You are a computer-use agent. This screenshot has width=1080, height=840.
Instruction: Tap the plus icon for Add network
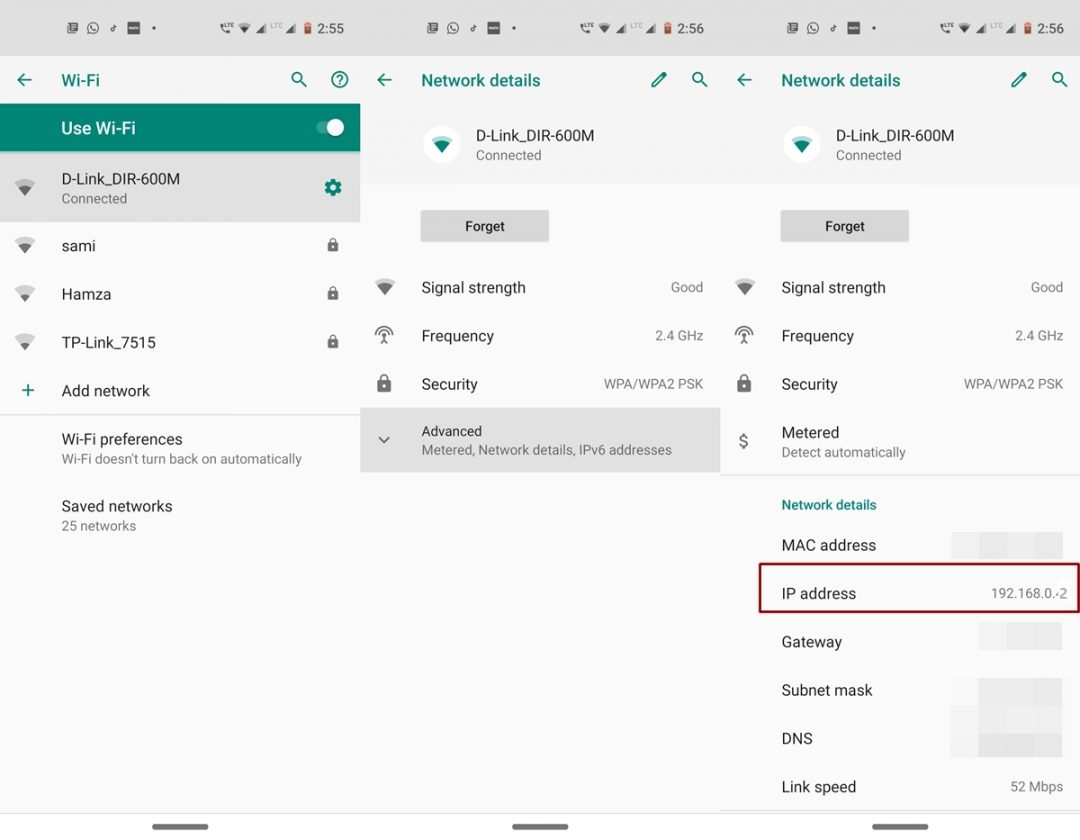click(x=28, y=391)
